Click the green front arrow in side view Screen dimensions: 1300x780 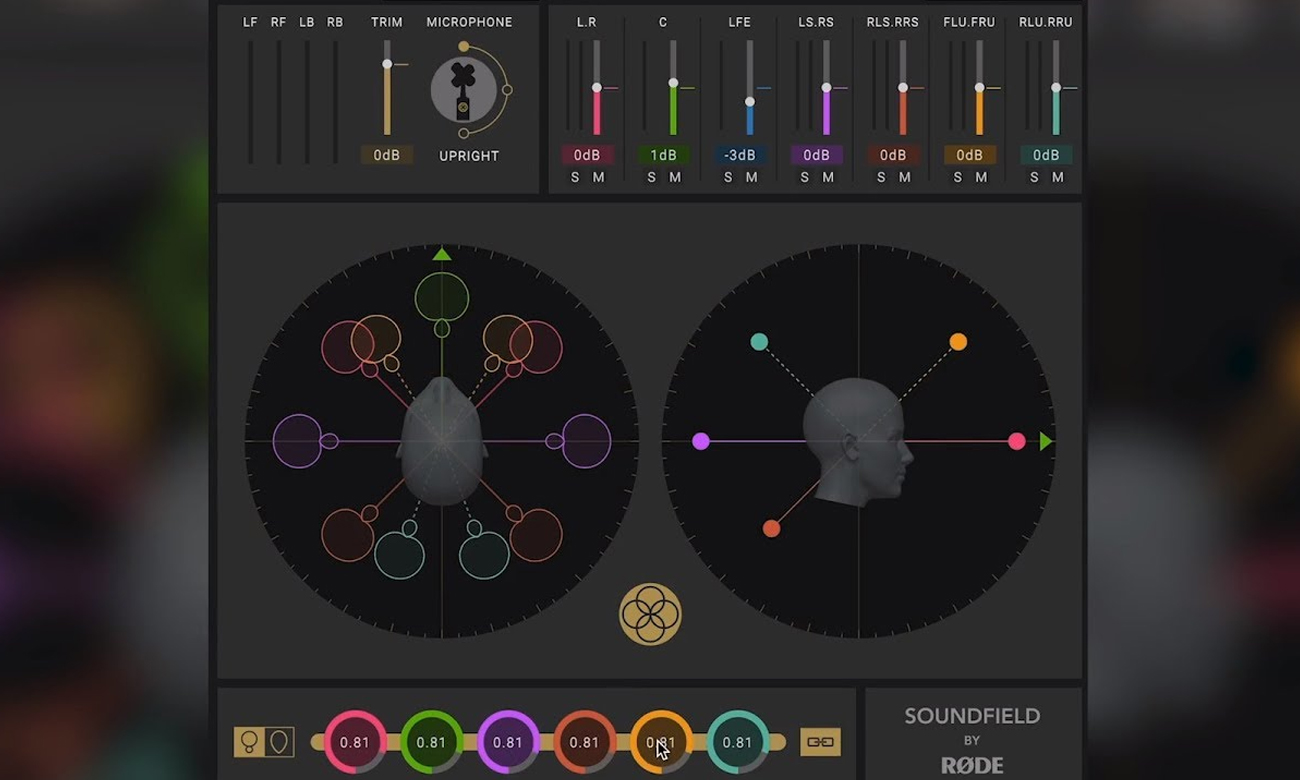[1046, 441]
